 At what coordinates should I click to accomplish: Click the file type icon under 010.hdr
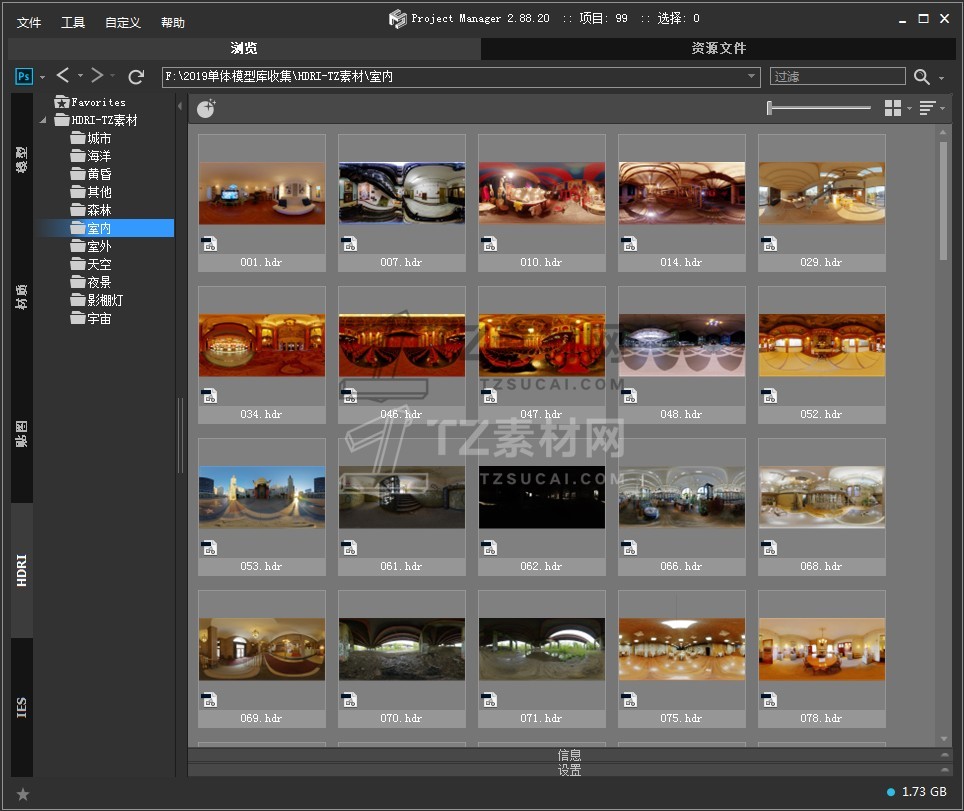click(x=489, y=244)
